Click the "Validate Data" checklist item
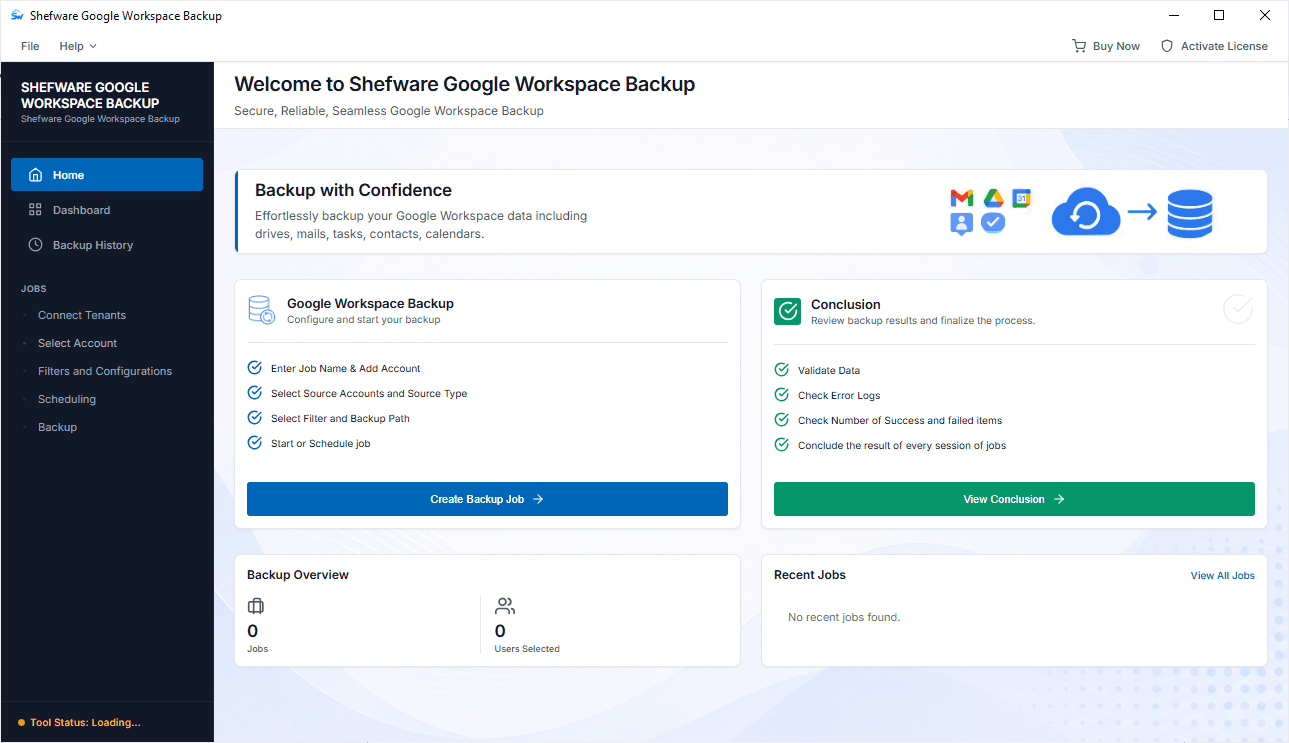The height and width of the screenshot is (743, 1289). point(829,370)
